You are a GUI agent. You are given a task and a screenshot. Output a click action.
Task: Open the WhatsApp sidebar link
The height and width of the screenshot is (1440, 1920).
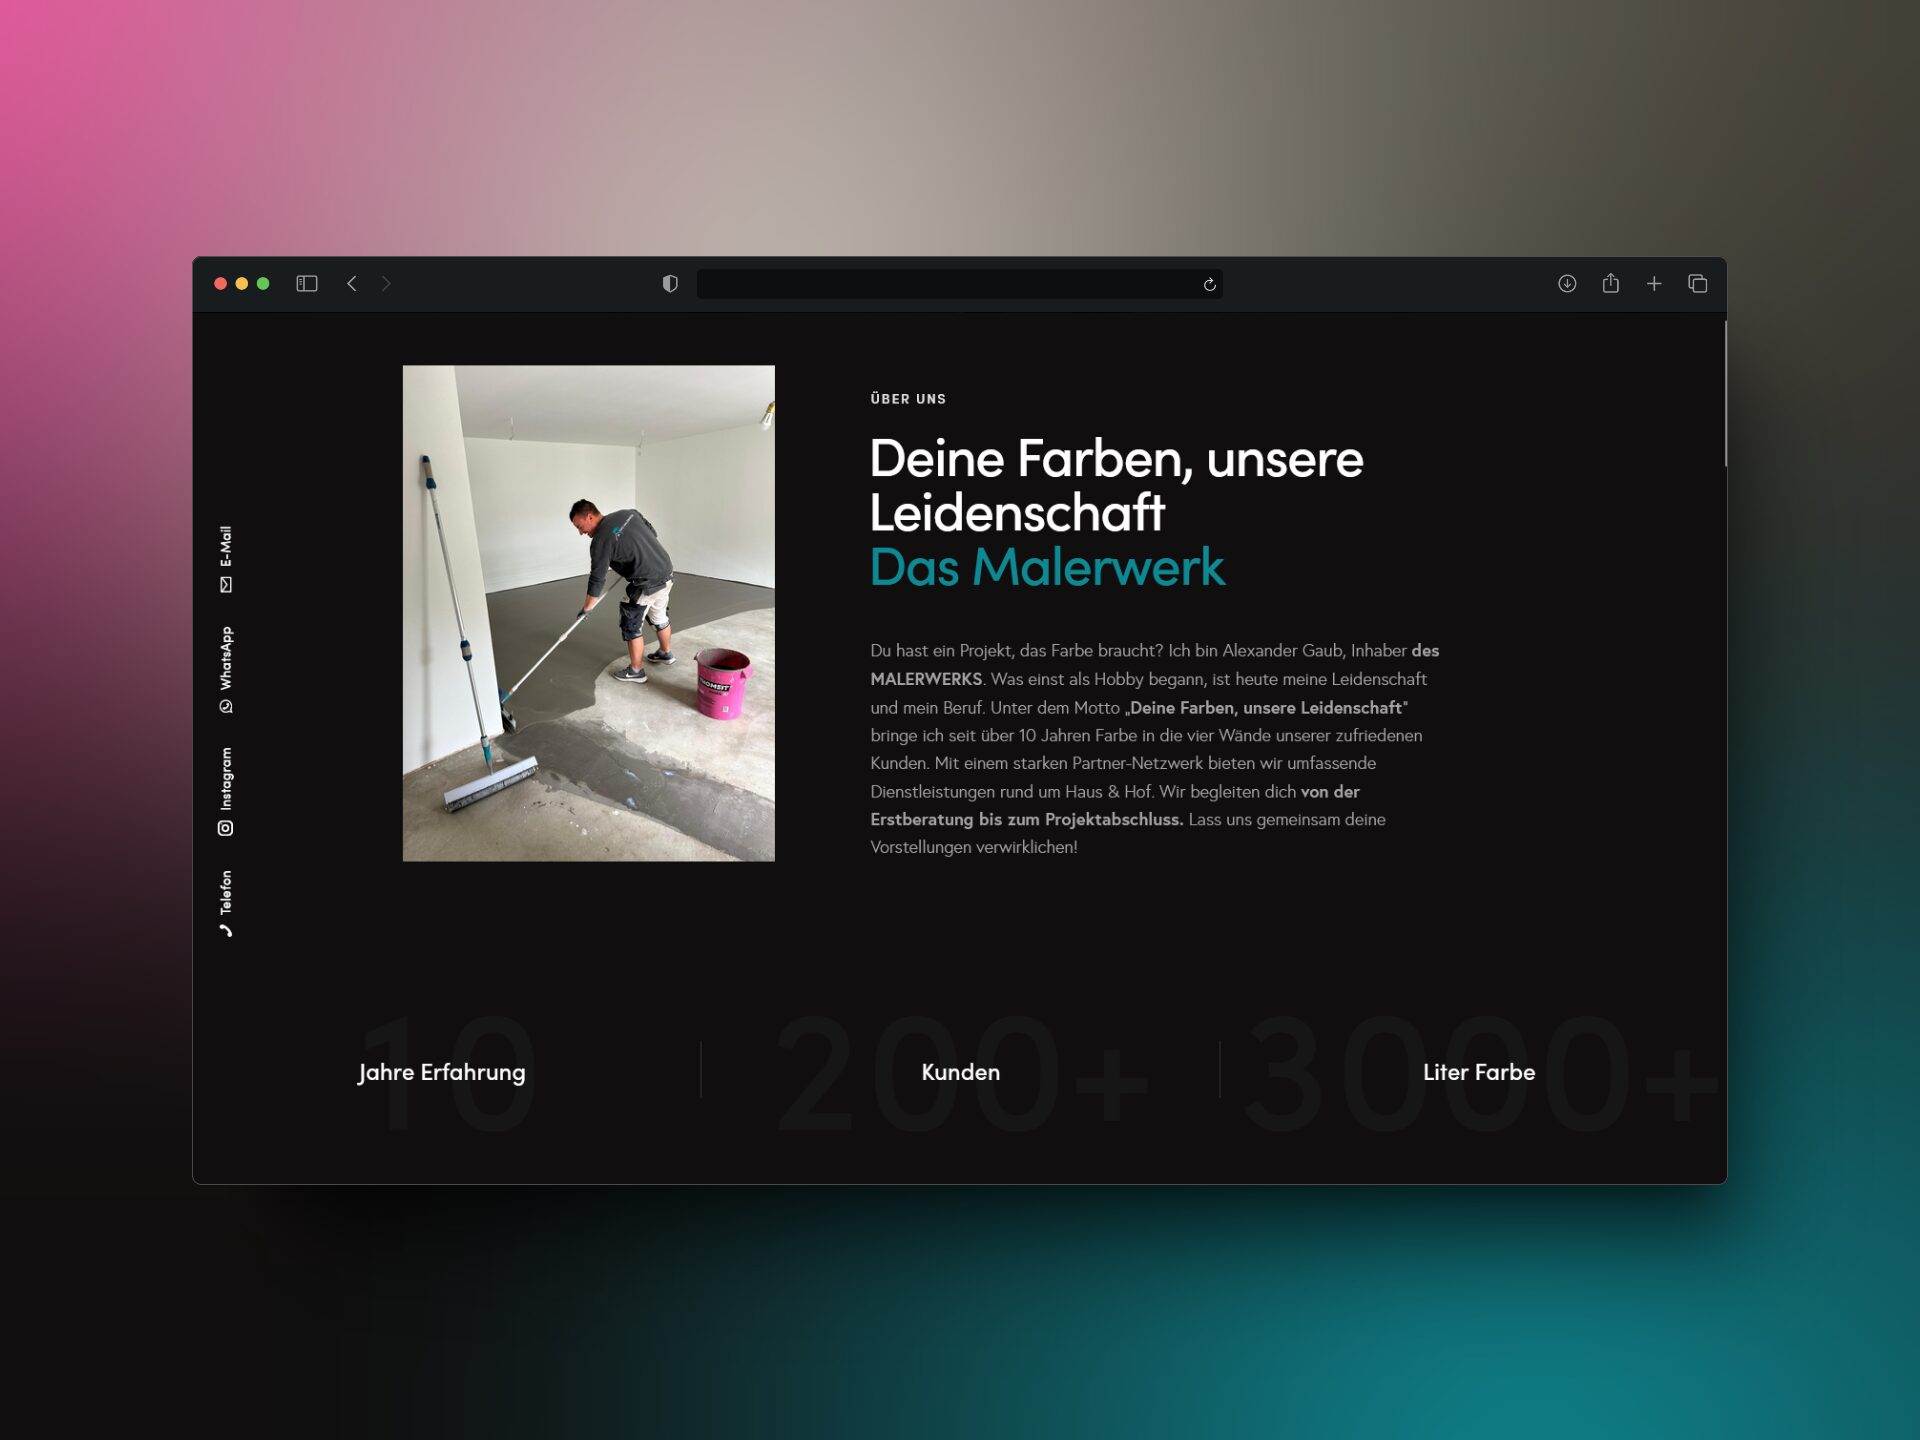[226, 669]
